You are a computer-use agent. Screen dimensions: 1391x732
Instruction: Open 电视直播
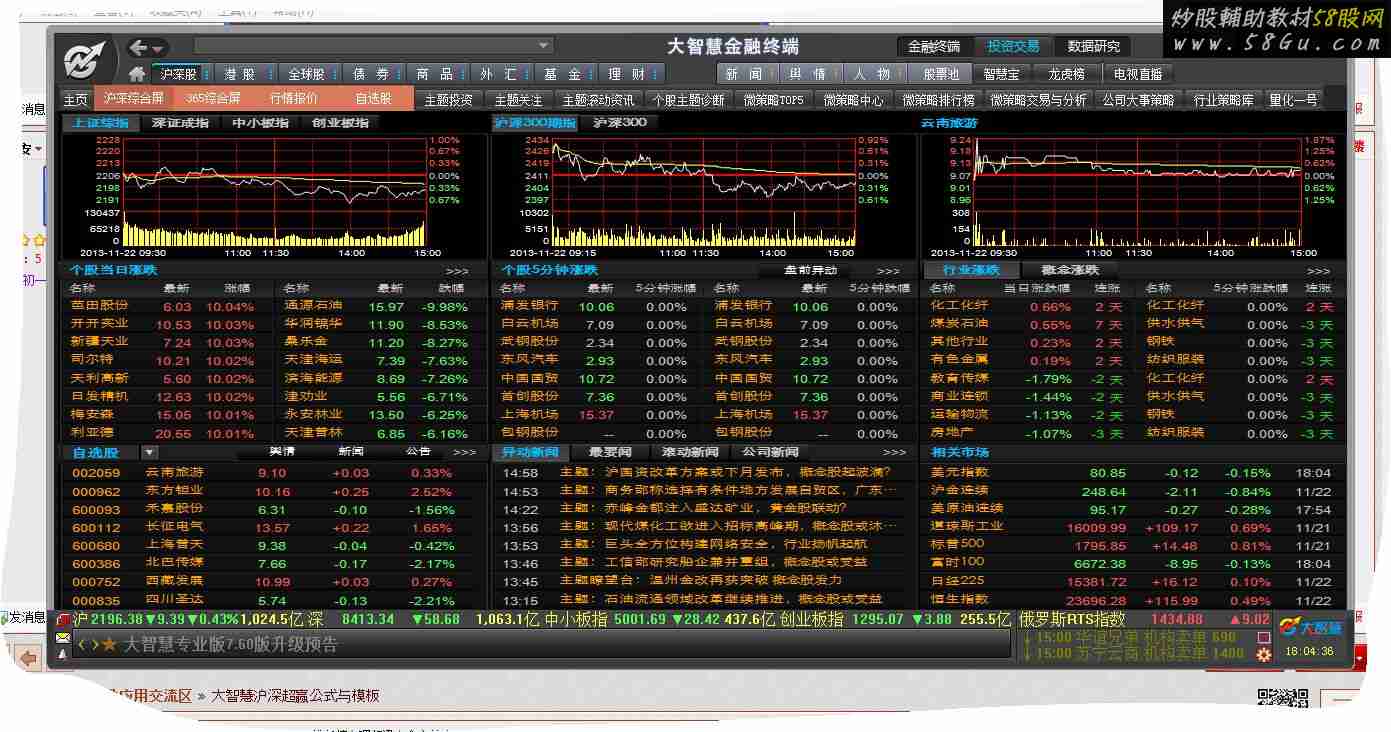(x=1138, y=74)
